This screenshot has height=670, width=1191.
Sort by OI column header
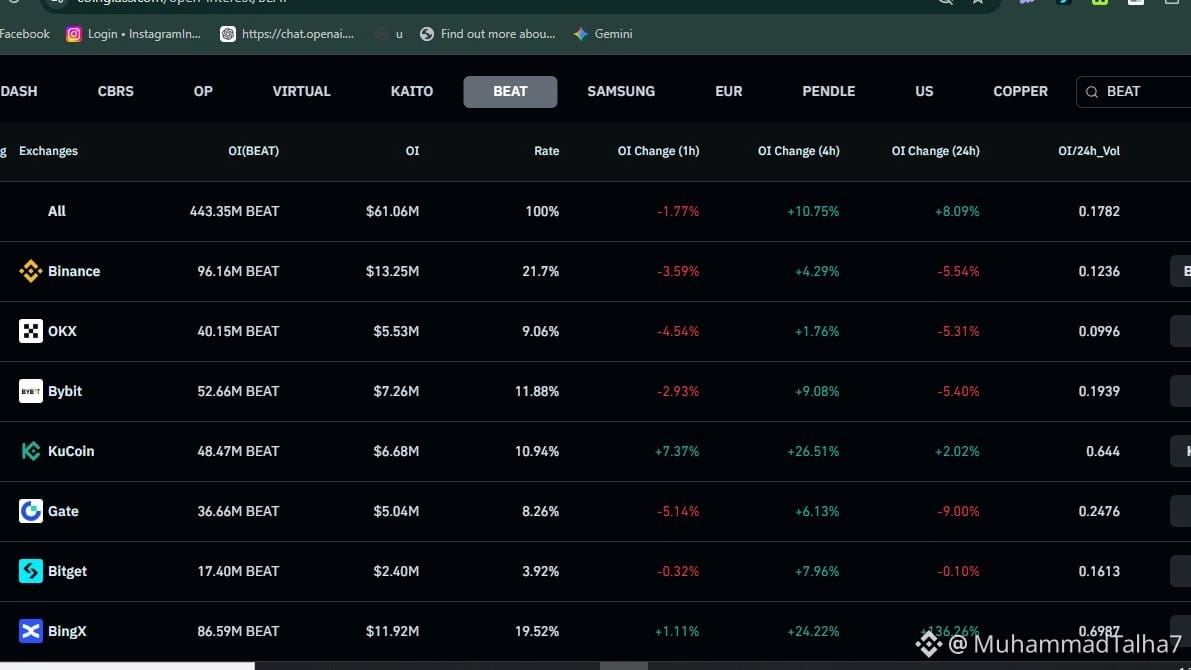412,151
